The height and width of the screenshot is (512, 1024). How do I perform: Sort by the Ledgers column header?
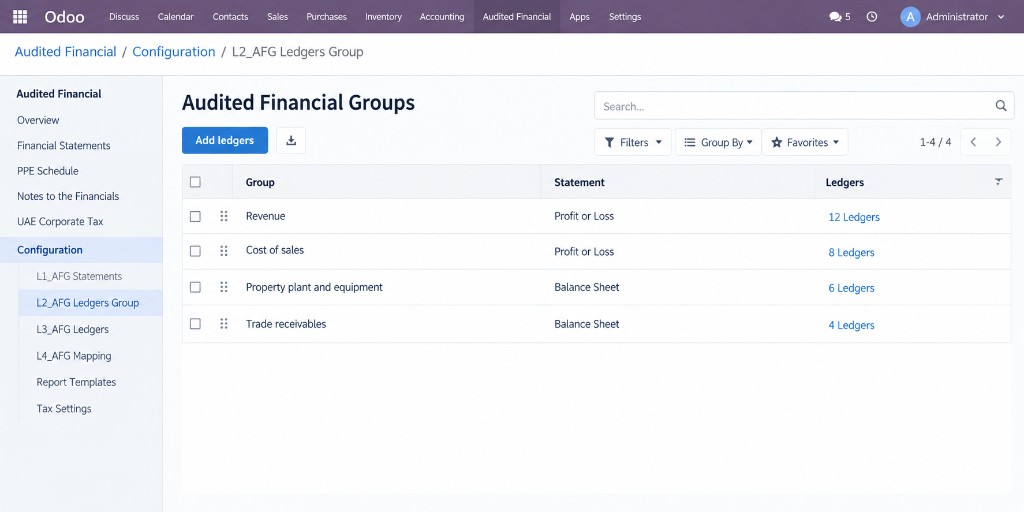coord(844,182)
